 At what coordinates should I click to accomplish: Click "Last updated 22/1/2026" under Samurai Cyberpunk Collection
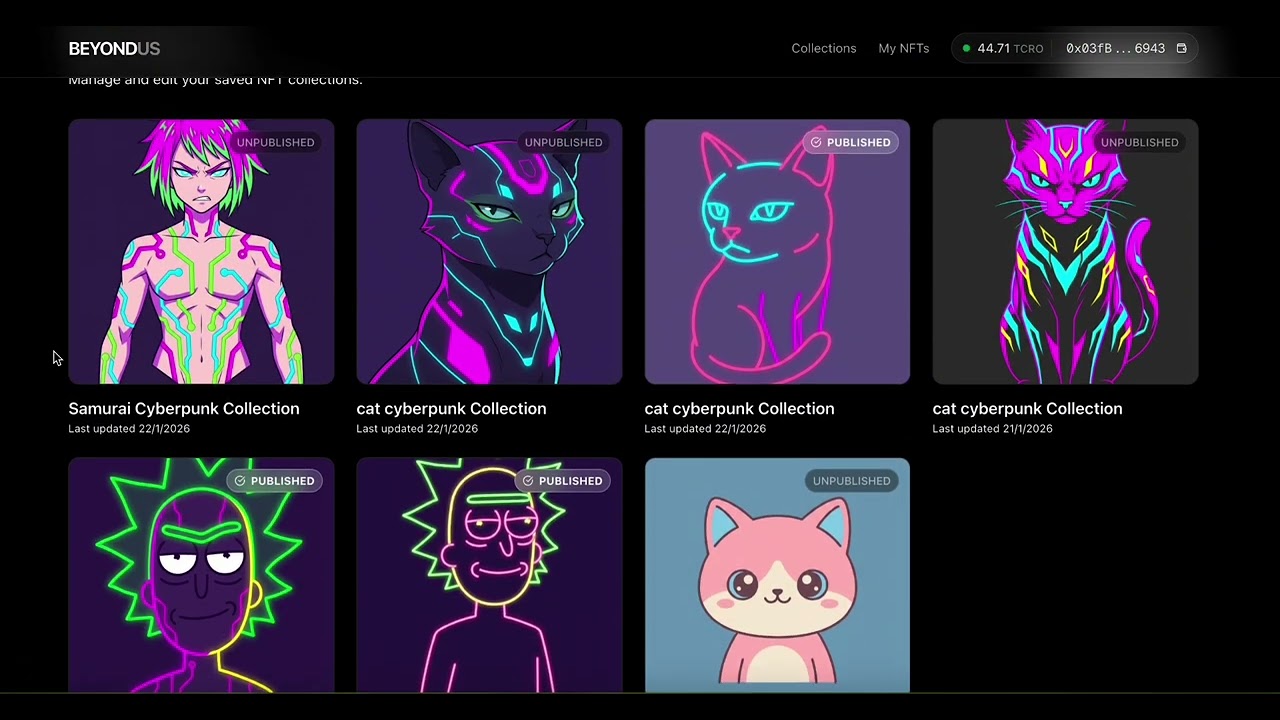(129, 428)
